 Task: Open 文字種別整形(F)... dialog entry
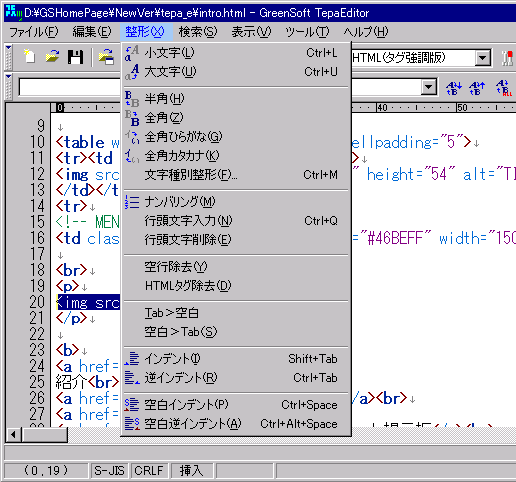(x=236, y=175)
